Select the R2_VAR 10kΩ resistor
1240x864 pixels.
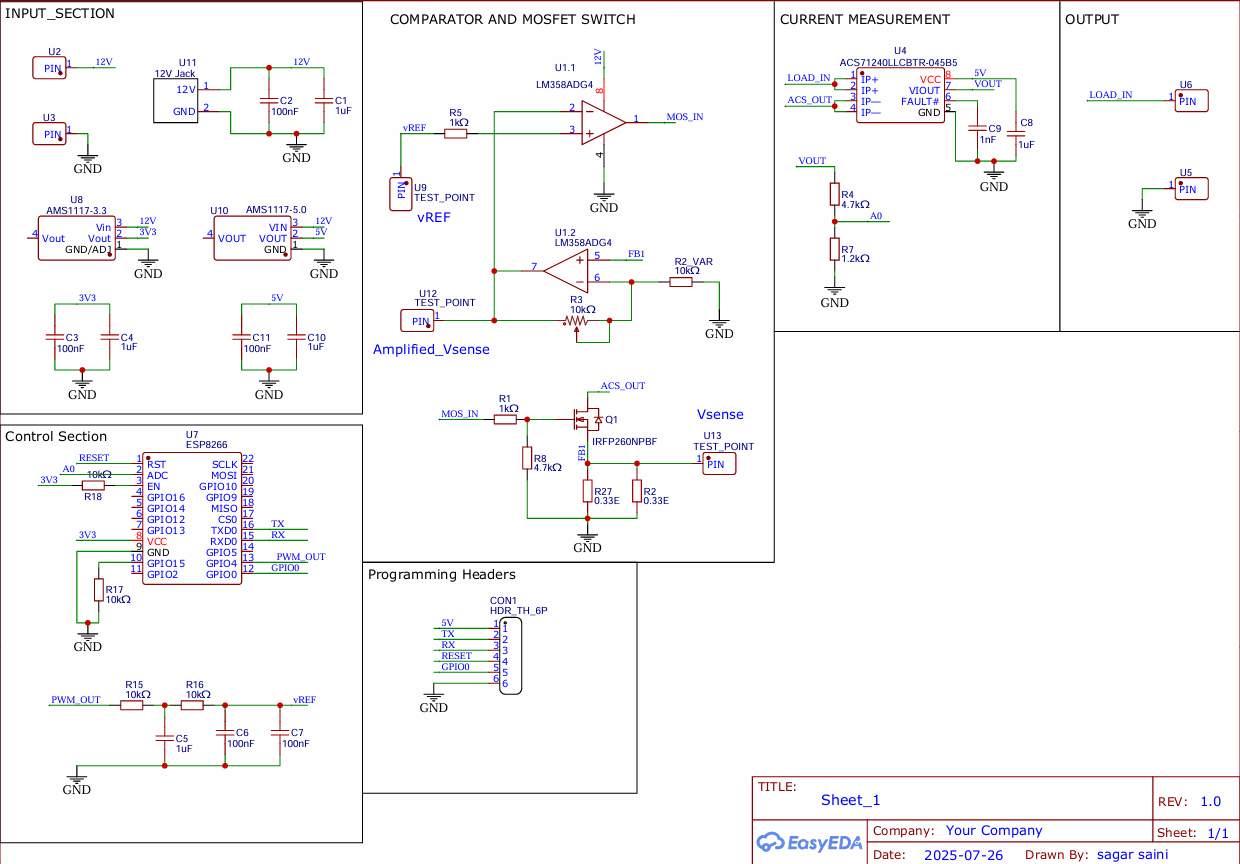point(681,283)
